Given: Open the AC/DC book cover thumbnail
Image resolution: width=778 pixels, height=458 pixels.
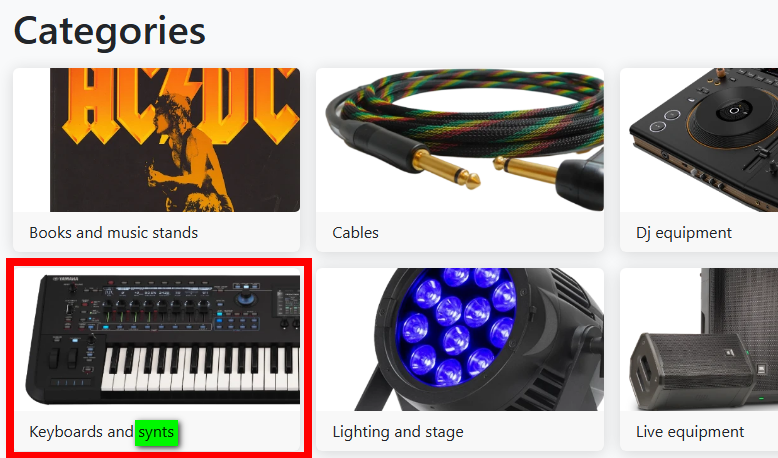Looking at the screenshot, I should coord(175,140).
